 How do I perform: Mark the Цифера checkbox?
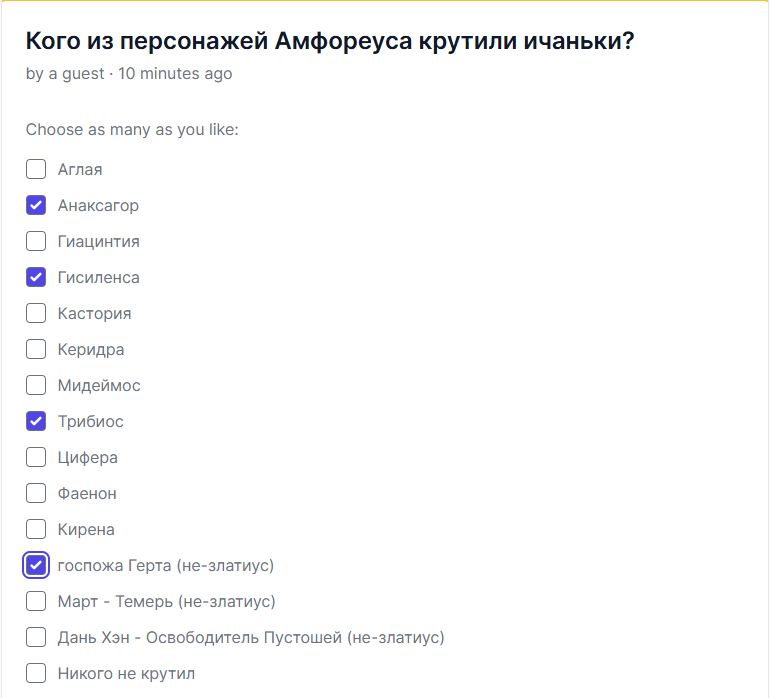point(36,458)
